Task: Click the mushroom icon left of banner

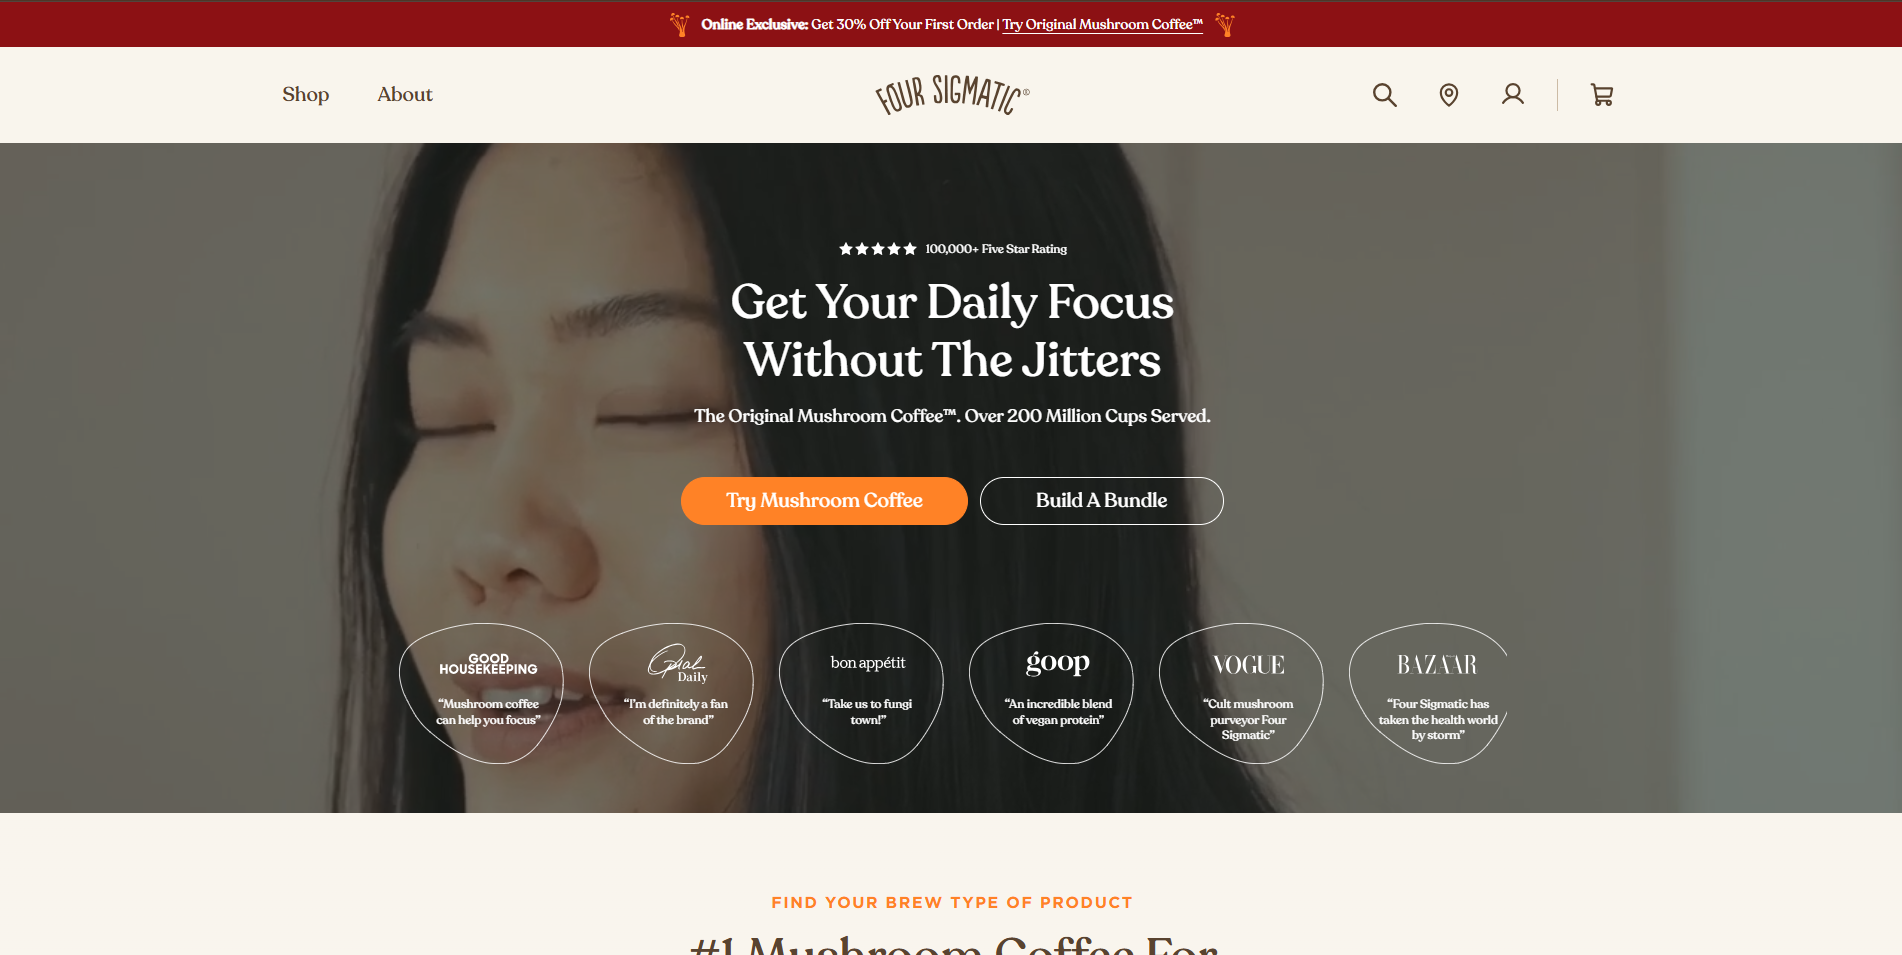Action: click(680, 25)
